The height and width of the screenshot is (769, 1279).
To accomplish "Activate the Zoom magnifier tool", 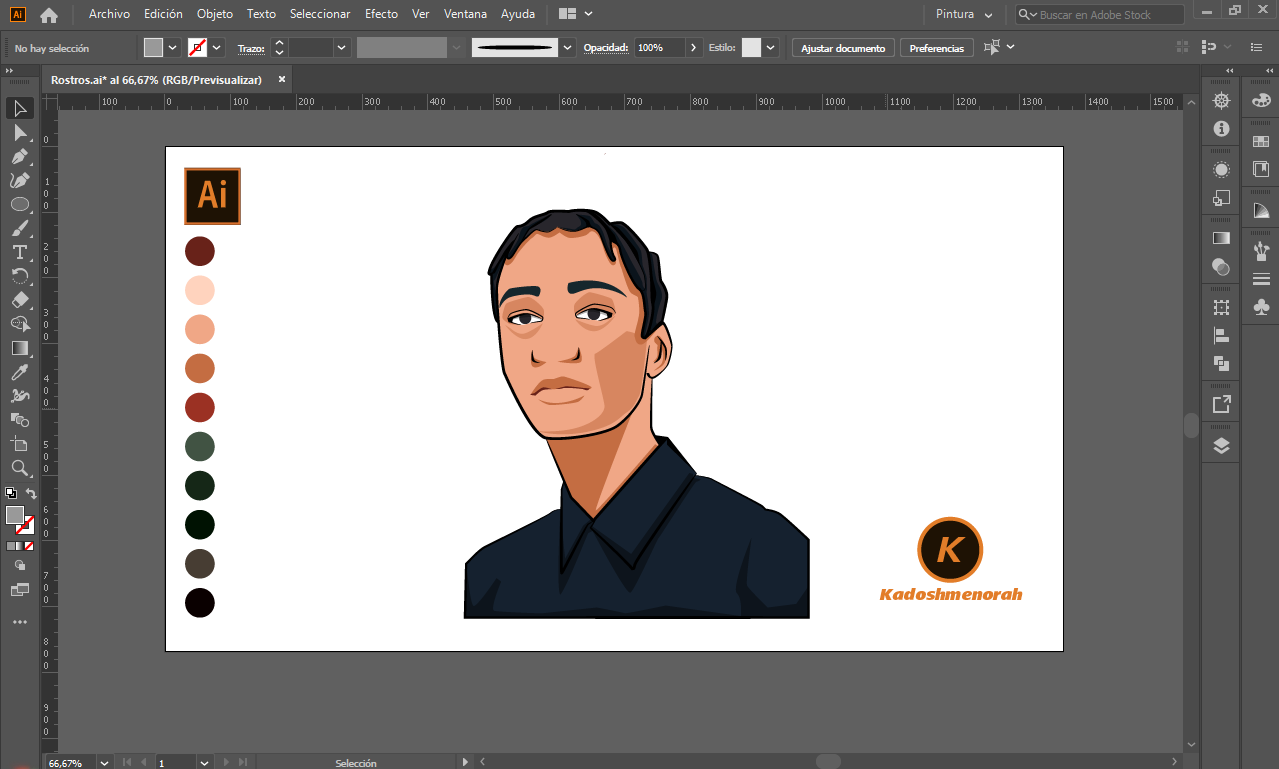I will point(19,468).
